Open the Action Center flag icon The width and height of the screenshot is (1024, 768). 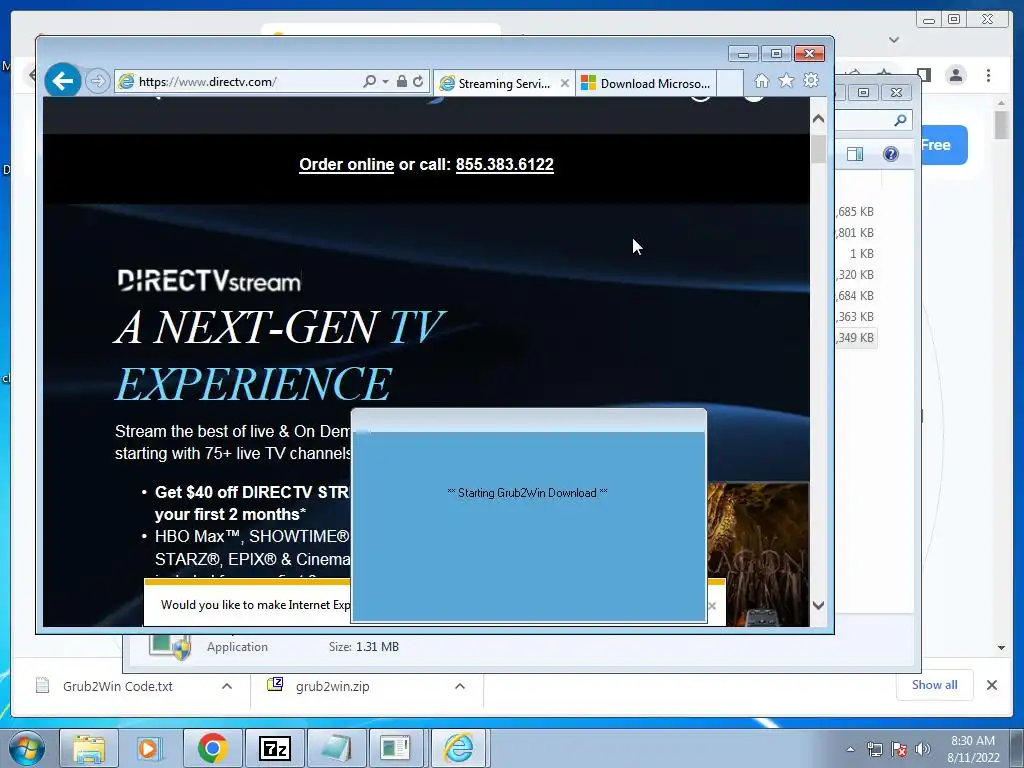(899, 750)
